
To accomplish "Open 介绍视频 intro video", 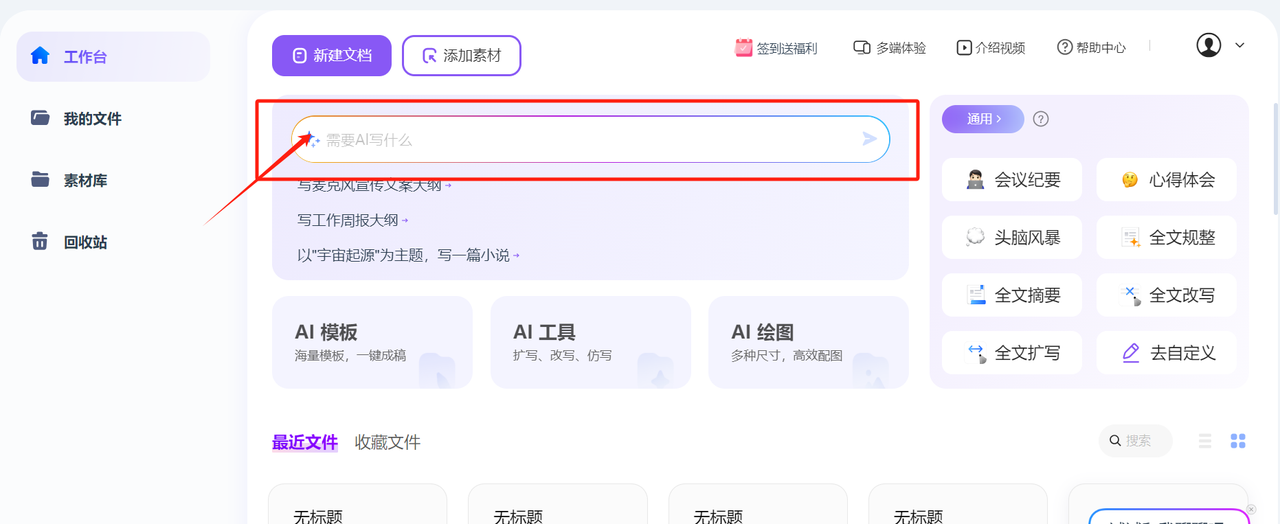I will pyautogui.click(x=990, y=48).
